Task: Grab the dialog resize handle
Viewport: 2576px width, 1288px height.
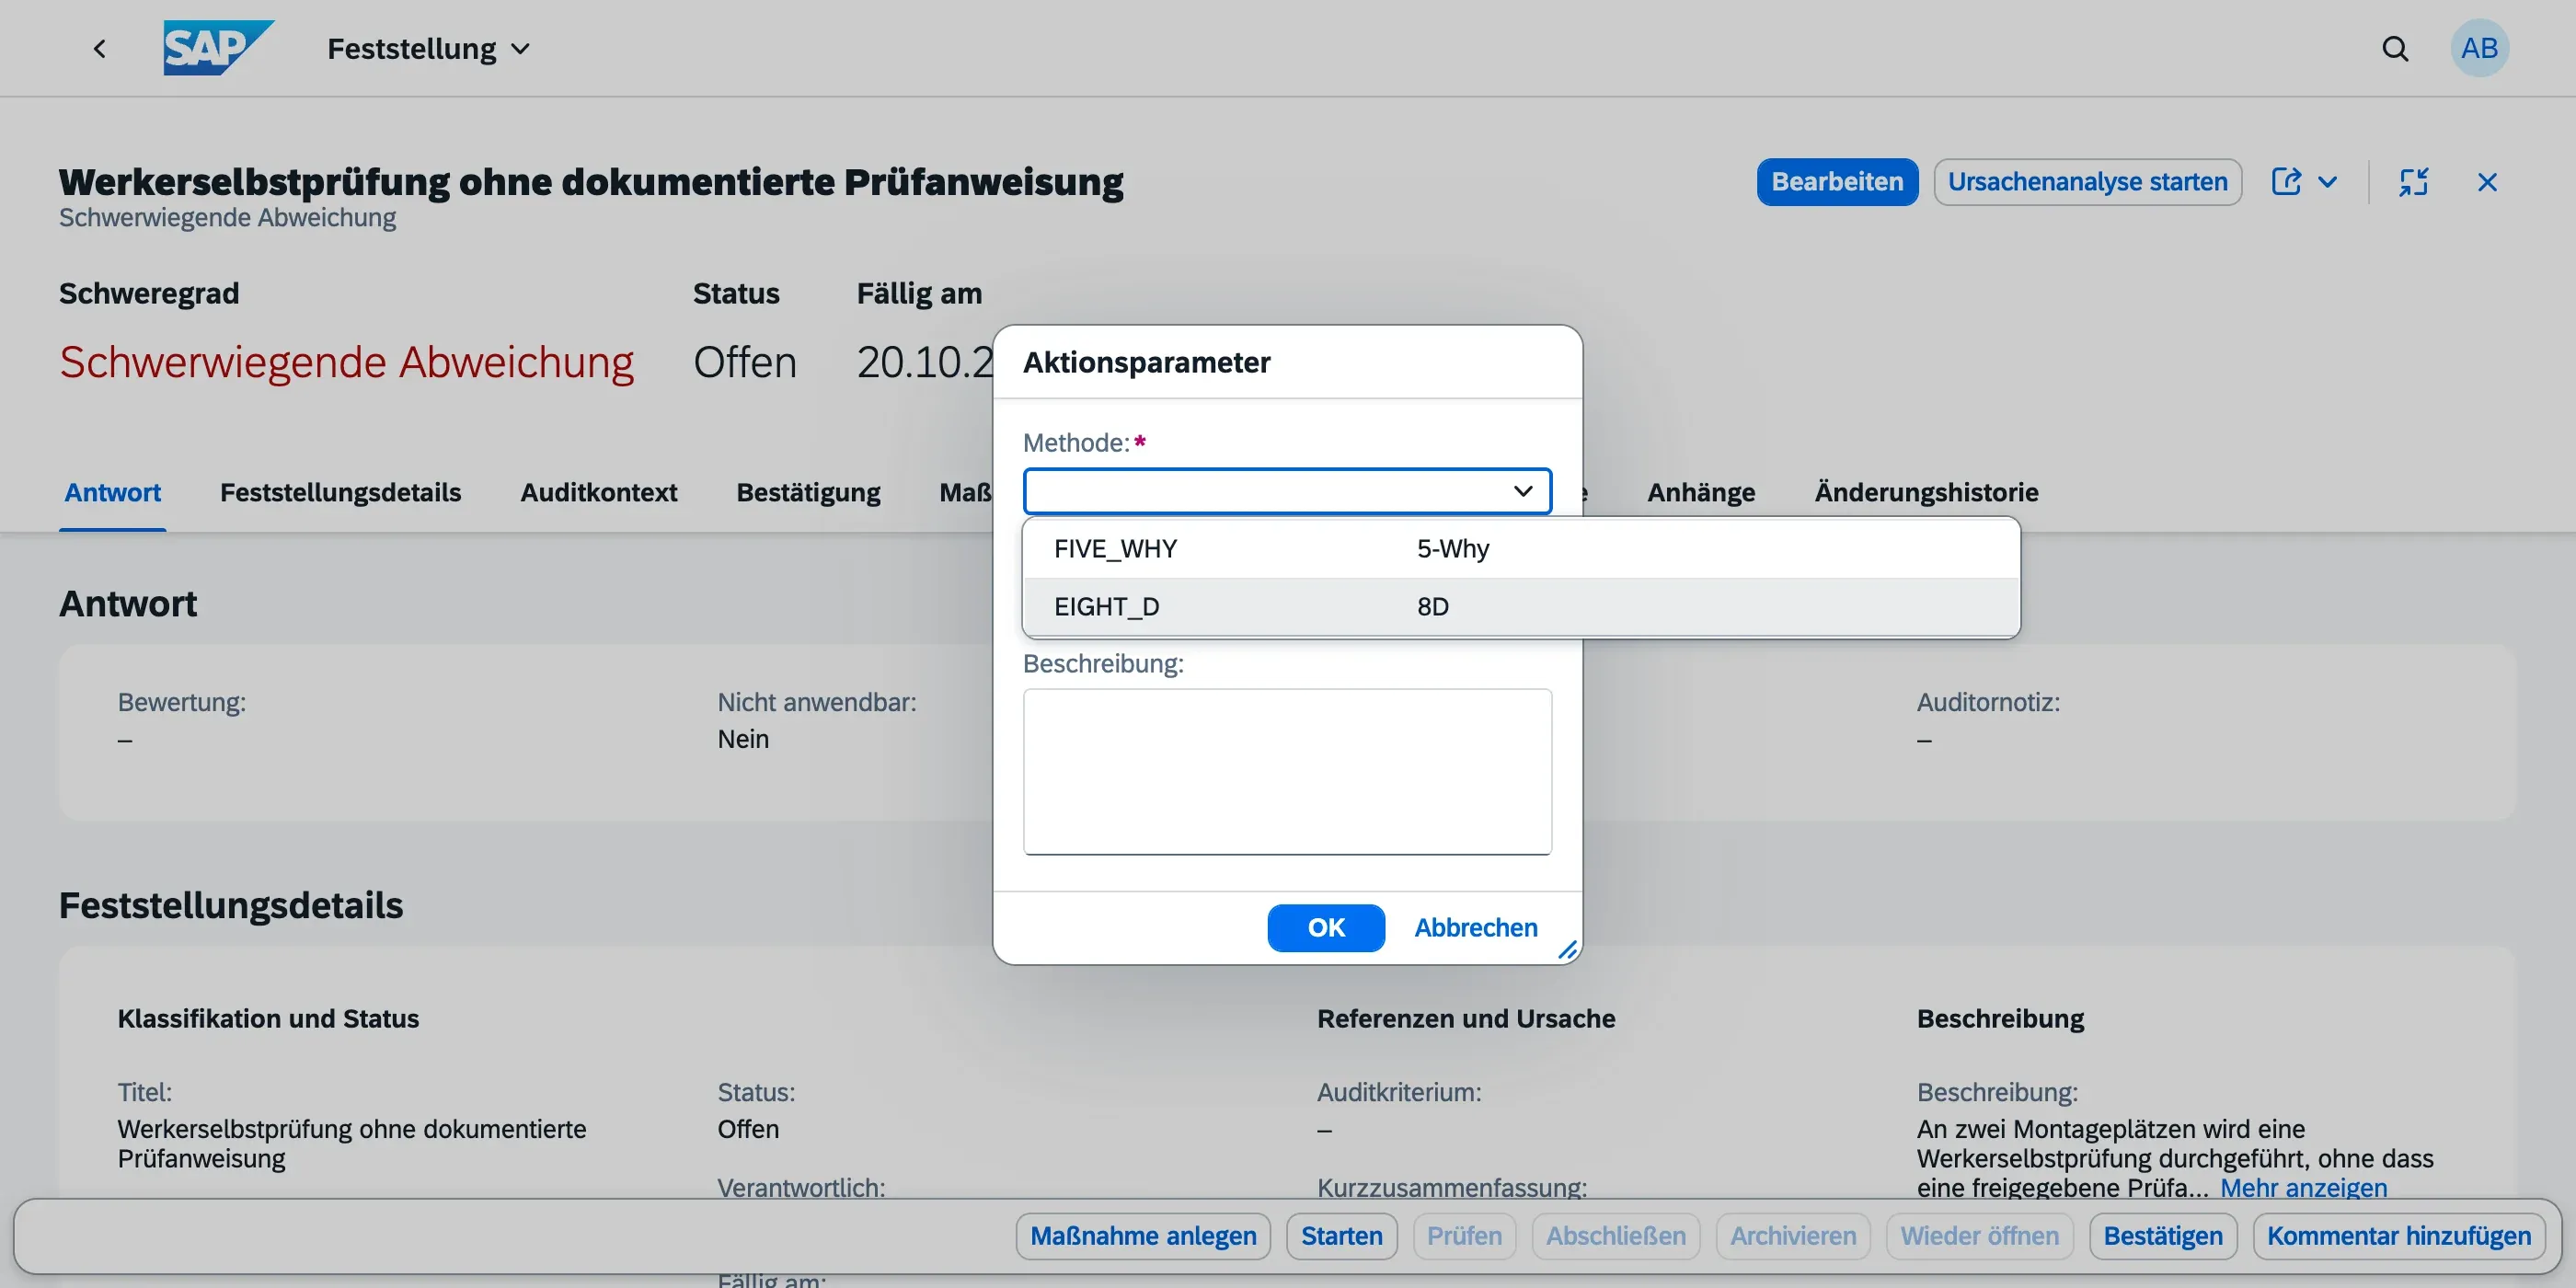Action: click(x=1567, y=950)
